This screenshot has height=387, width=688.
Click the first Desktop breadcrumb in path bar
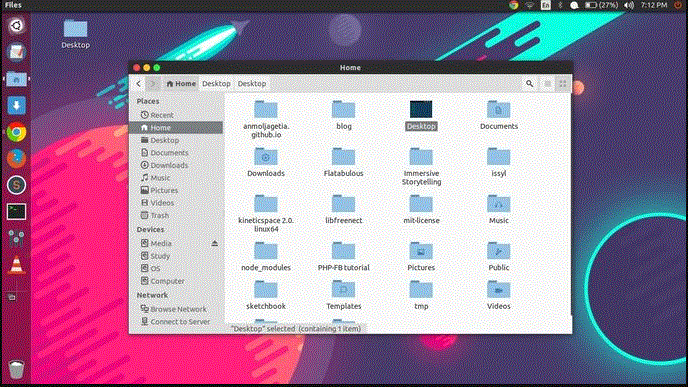[x=216, y=83]
